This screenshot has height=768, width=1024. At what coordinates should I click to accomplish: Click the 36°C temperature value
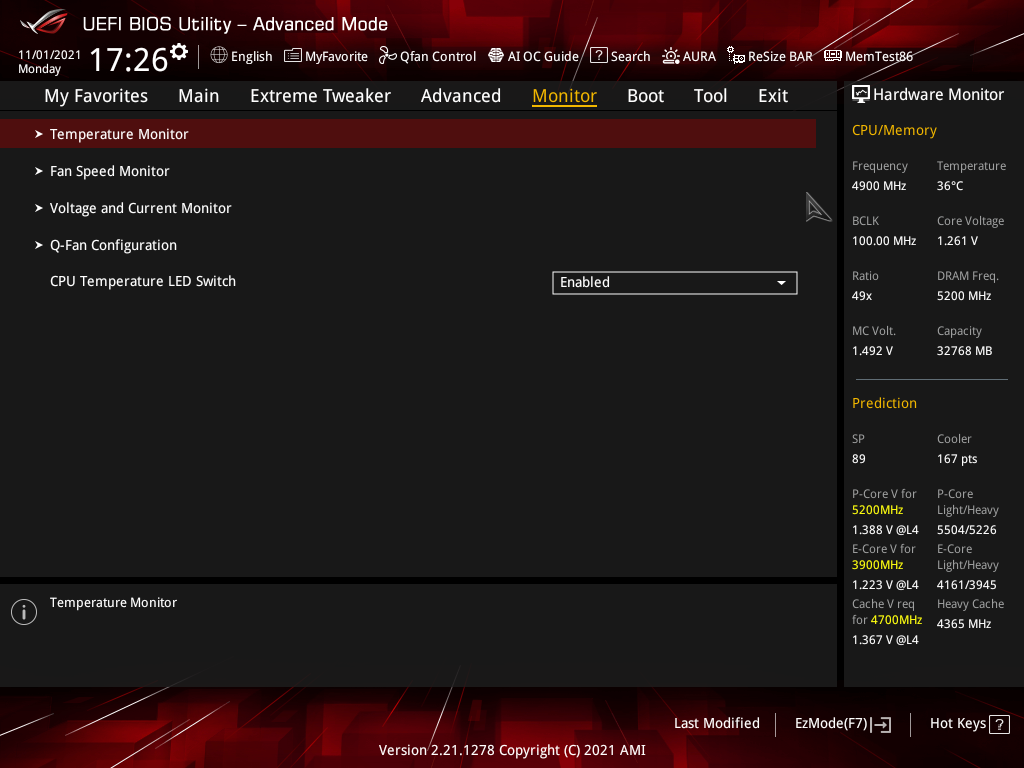tap(950, 186)
